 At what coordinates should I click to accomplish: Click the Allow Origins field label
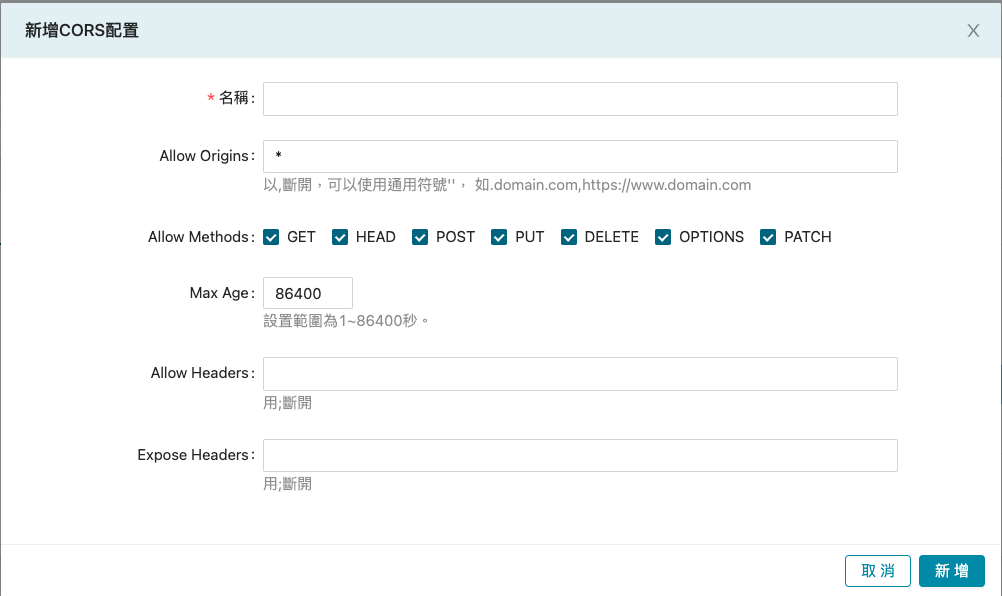tap(205, 157)
